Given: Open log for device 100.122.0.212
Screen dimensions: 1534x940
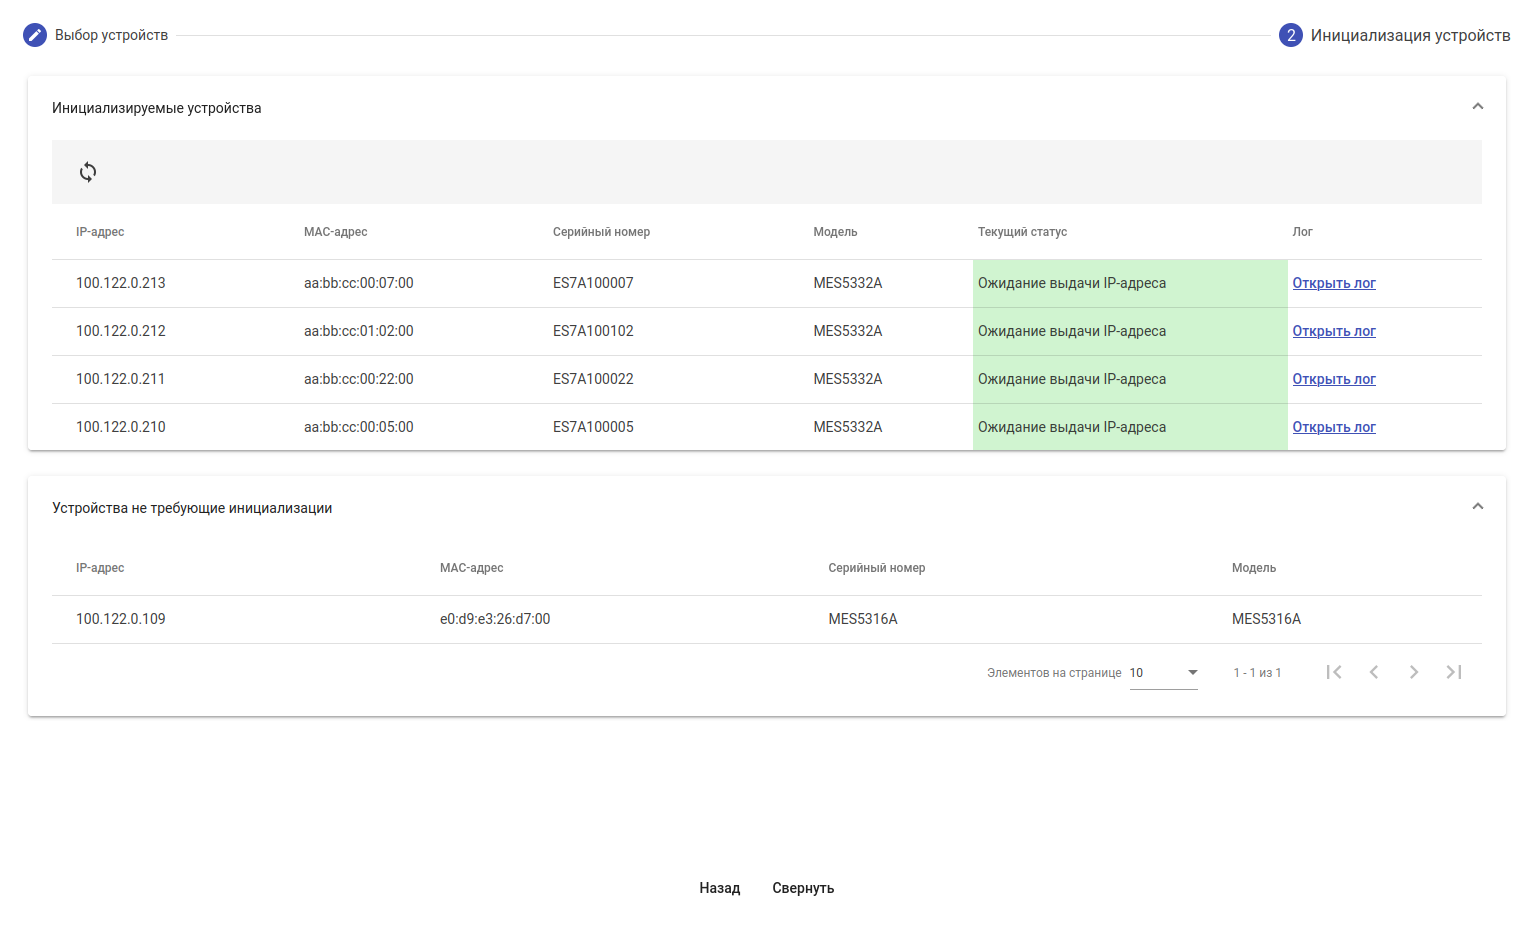Looking at the screenshot, I should click(x=1333, y=331).
